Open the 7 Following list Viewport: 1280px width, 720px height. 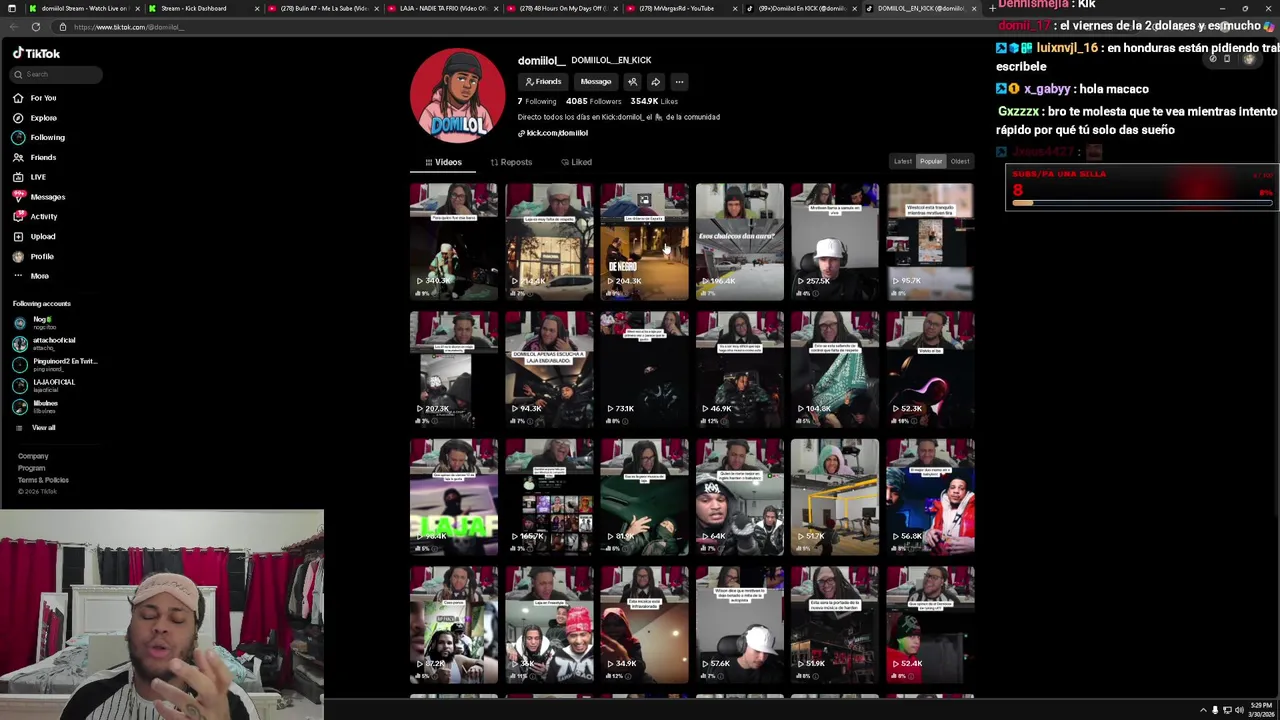click(537, 101)
